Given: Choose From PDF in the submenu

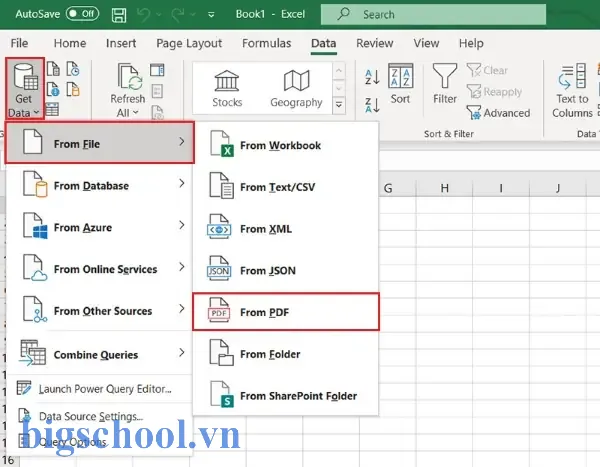Looking at the screenshot, I should pyautogui.click(x=285, y=312).
